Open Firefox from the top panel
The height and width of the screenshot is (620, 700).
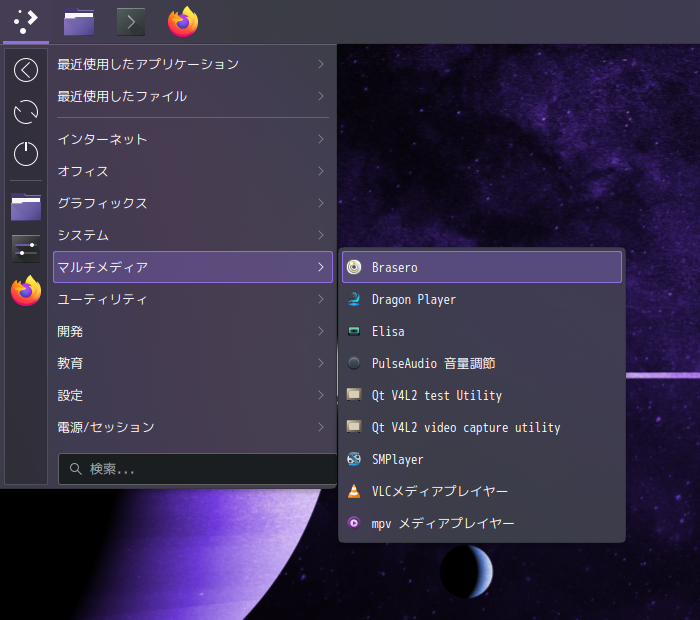pyautogui.click(x=183, y=22)
